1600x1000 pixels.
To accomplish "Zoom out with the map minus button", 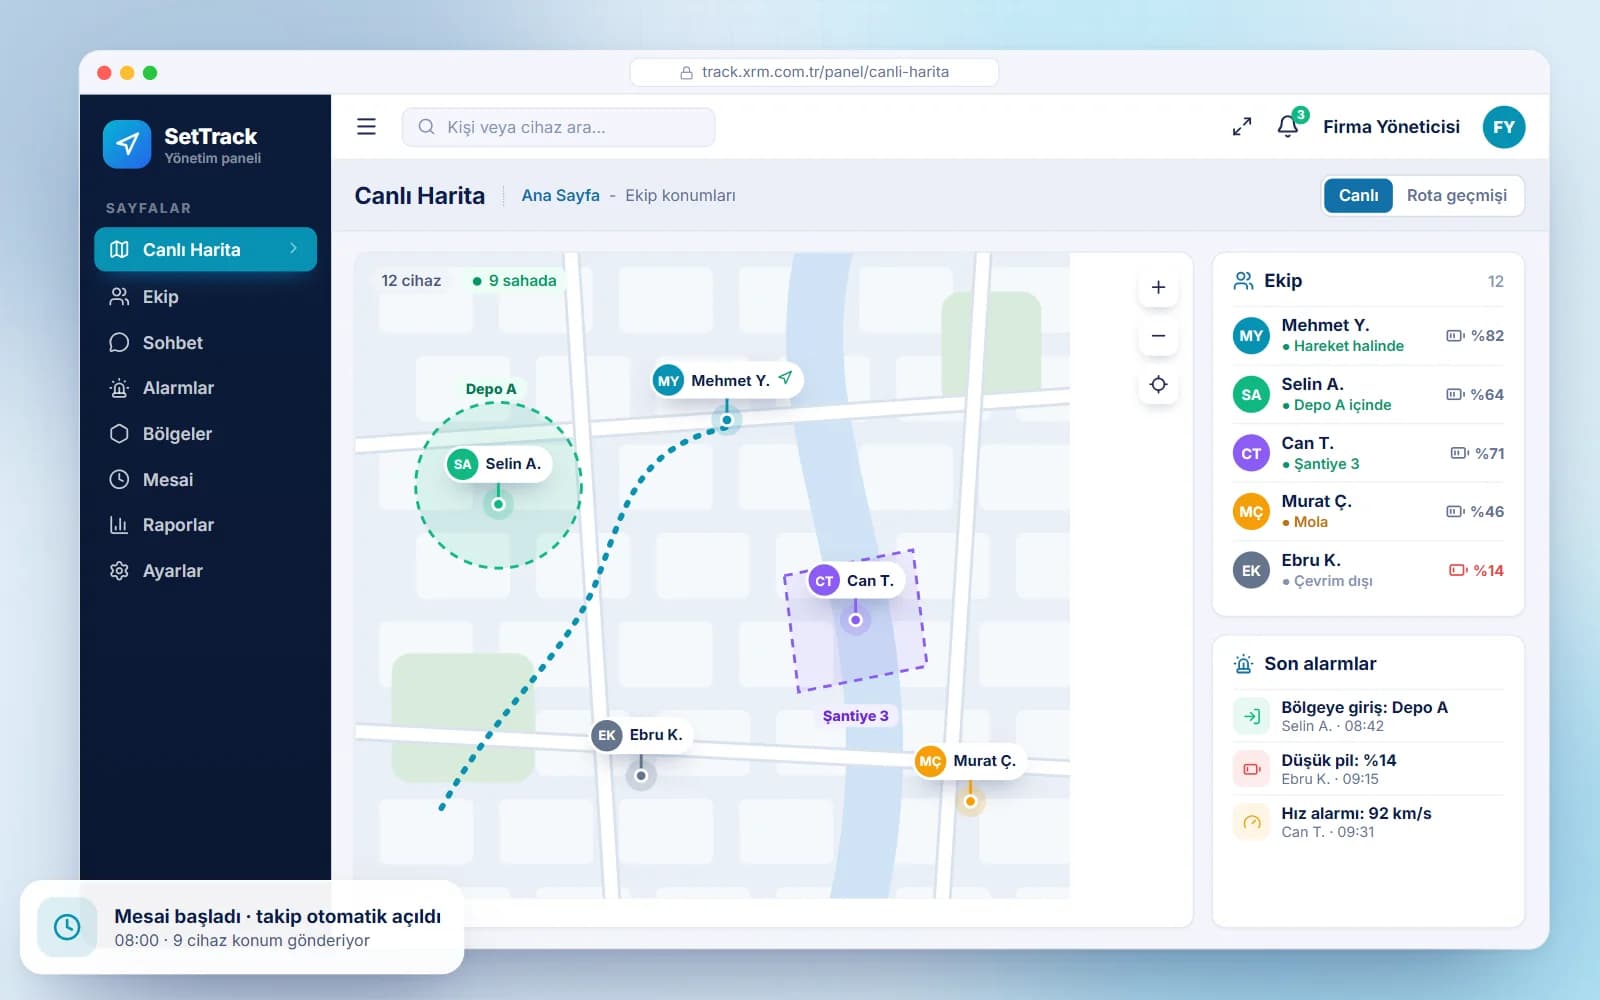I will [x=1158, y=336].
